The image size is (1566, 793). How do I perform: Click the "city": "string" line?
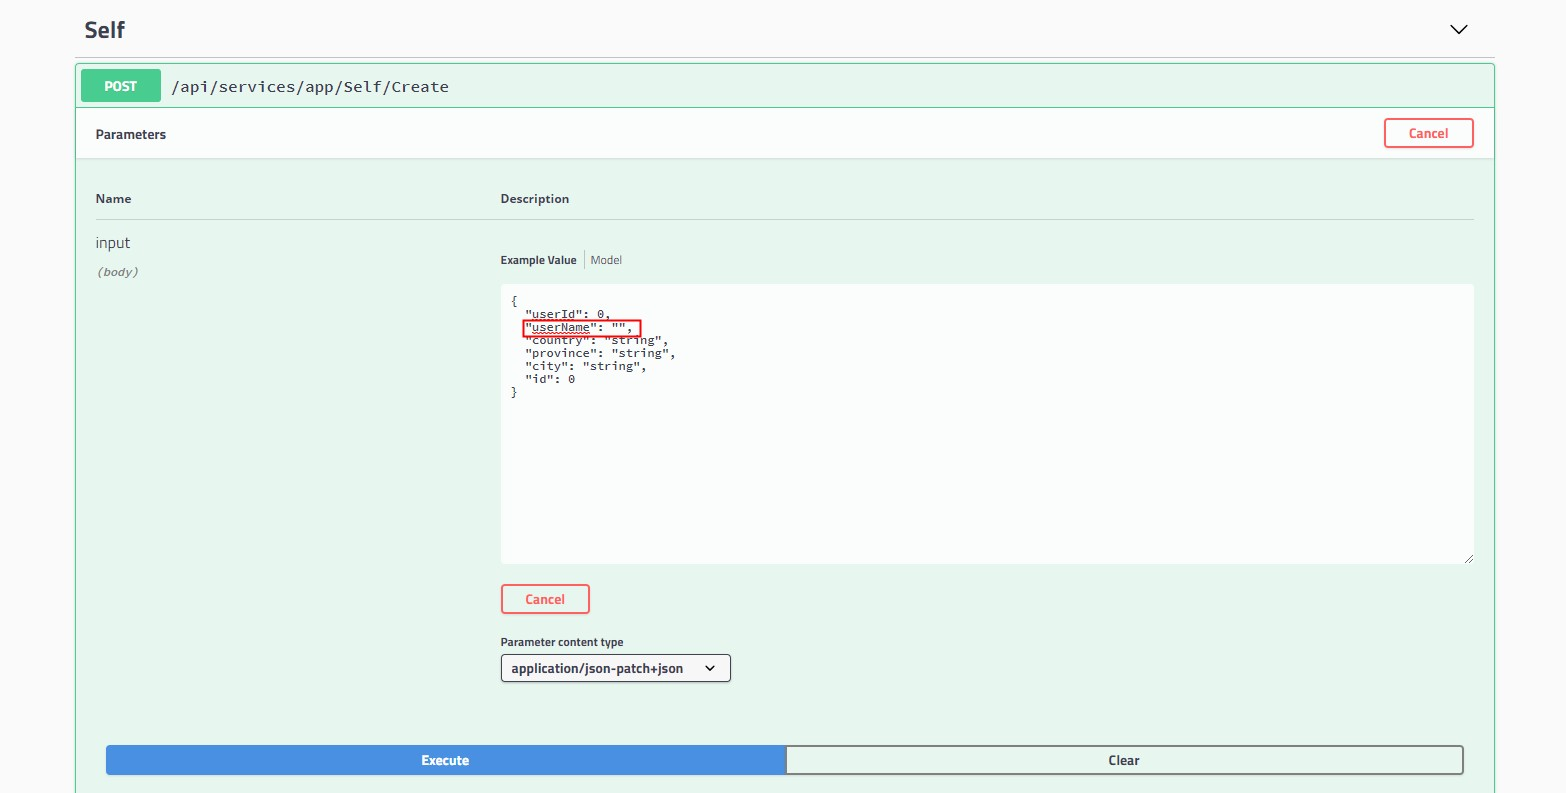(x=585, y=366)
